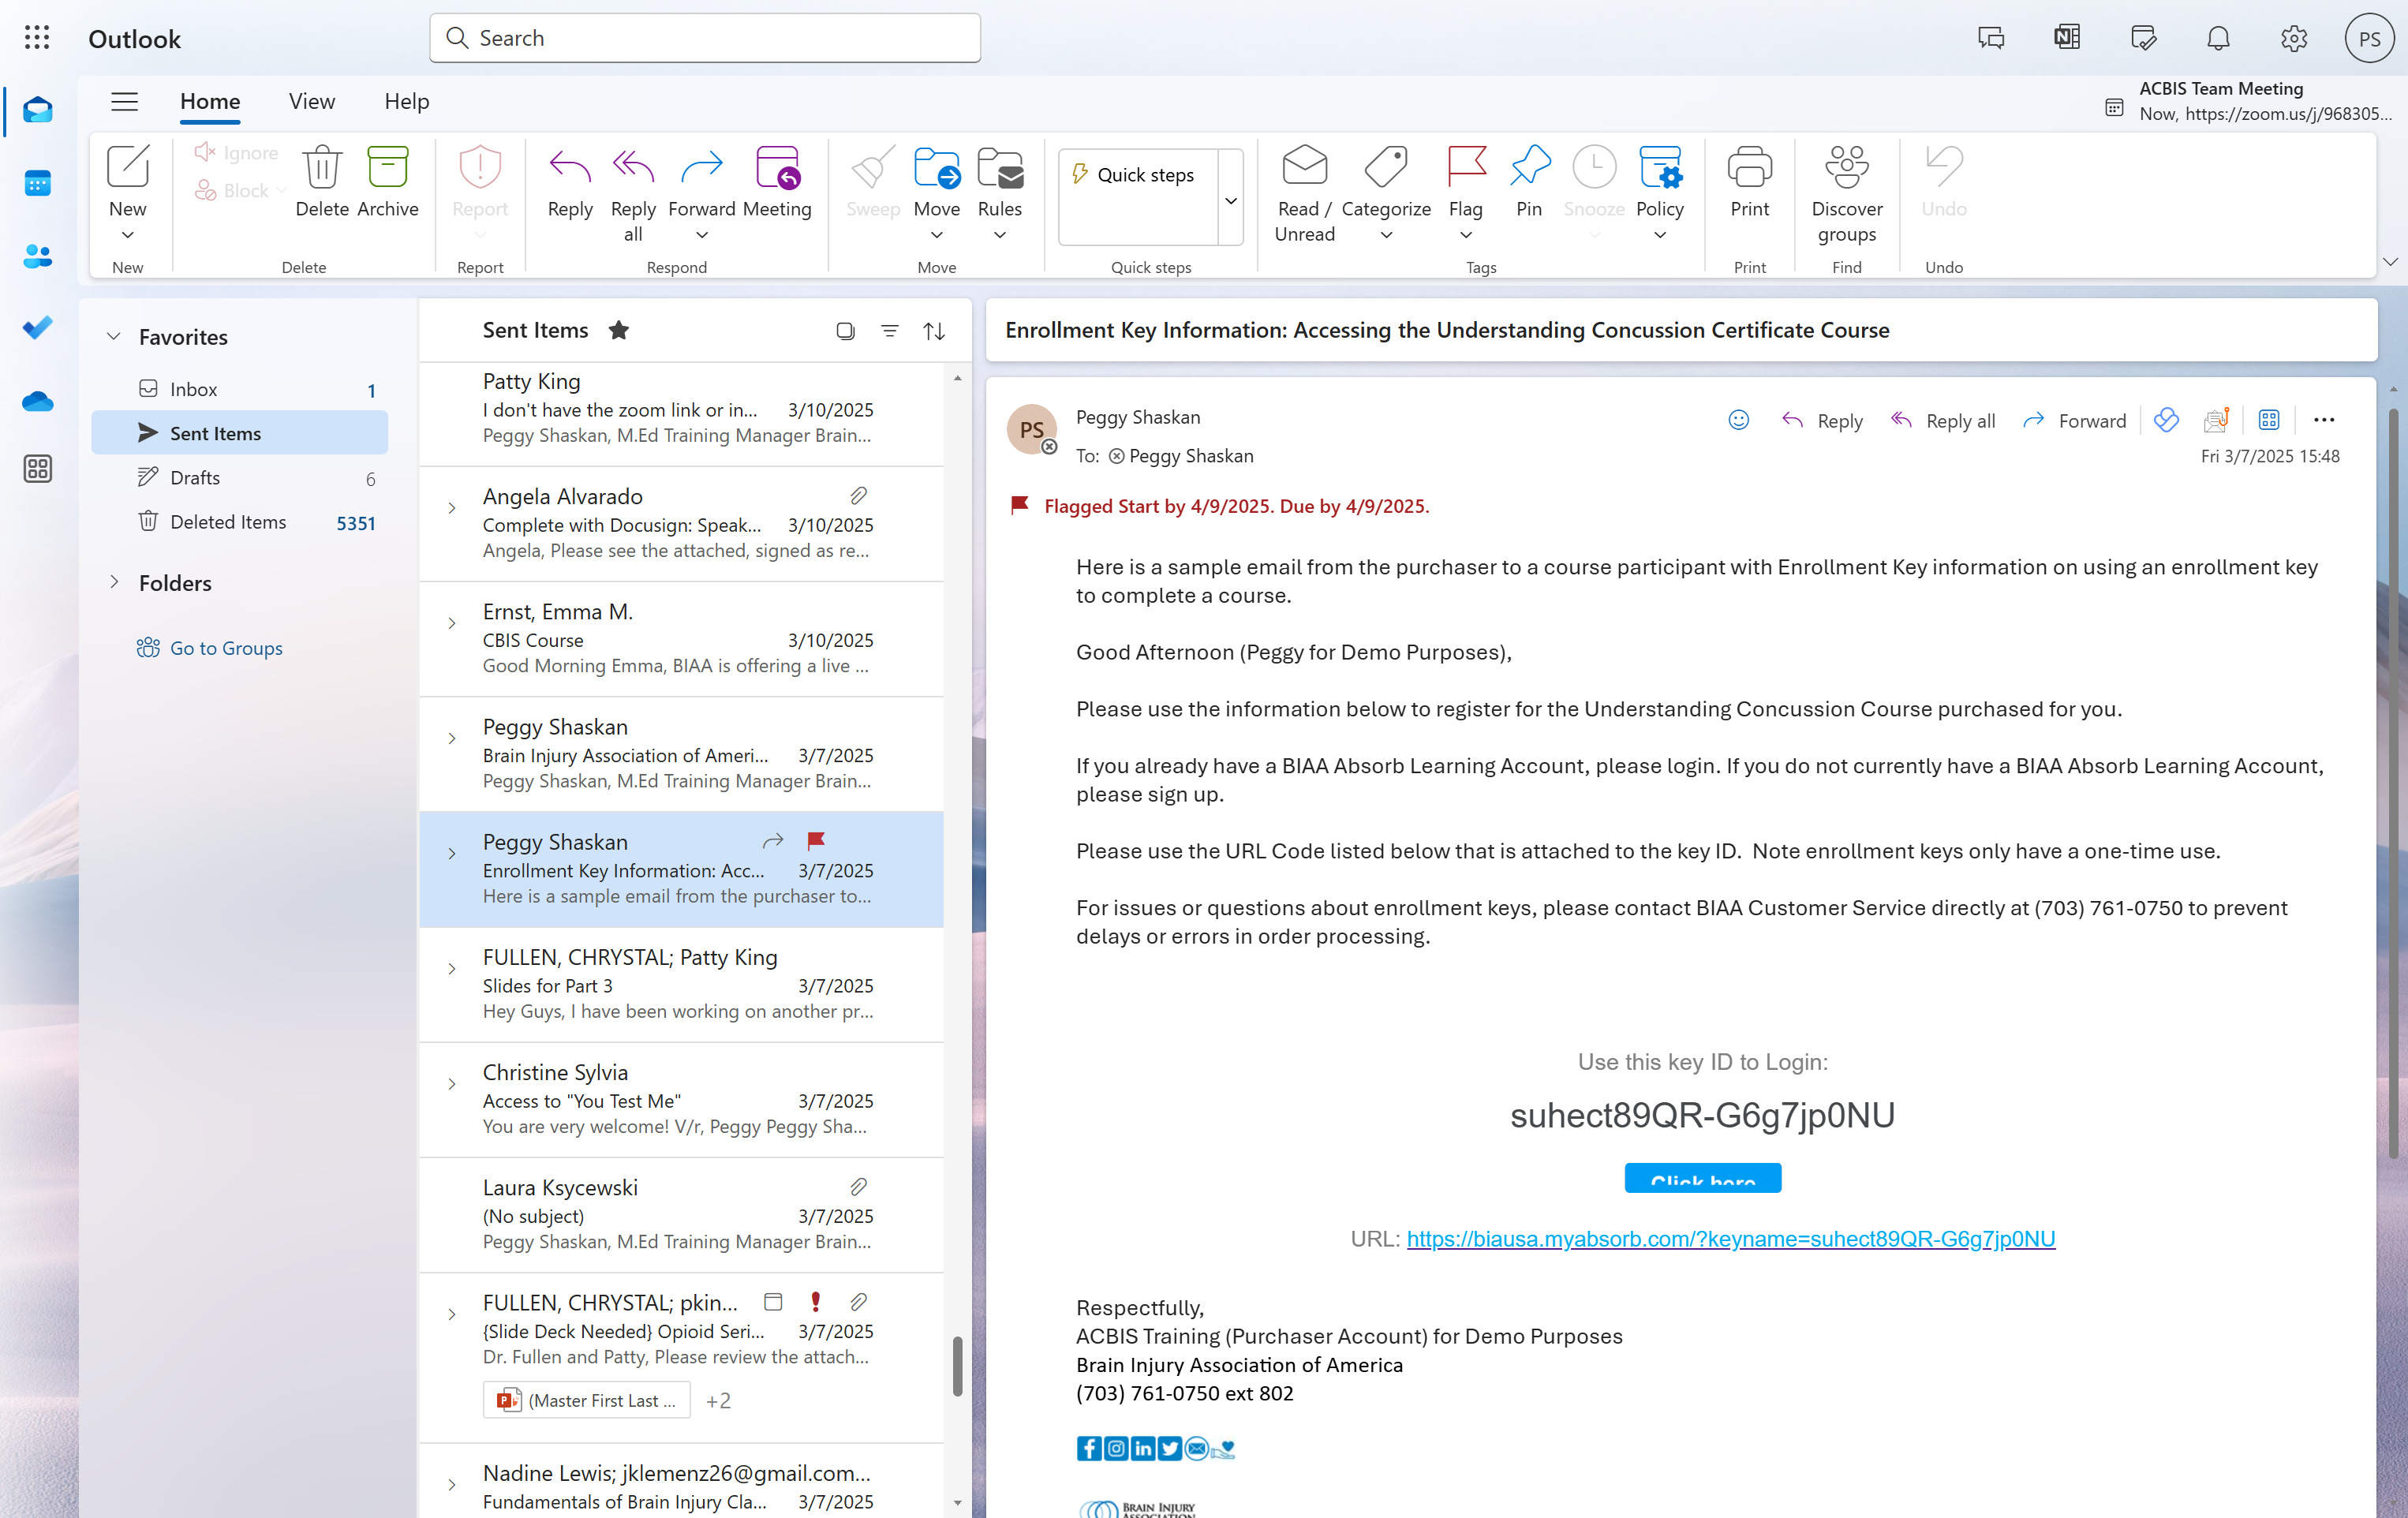The image size is (2408, 1518).
Task: Open the filter menu in message list
Action: pyautogui.click(x=889, y=331)
